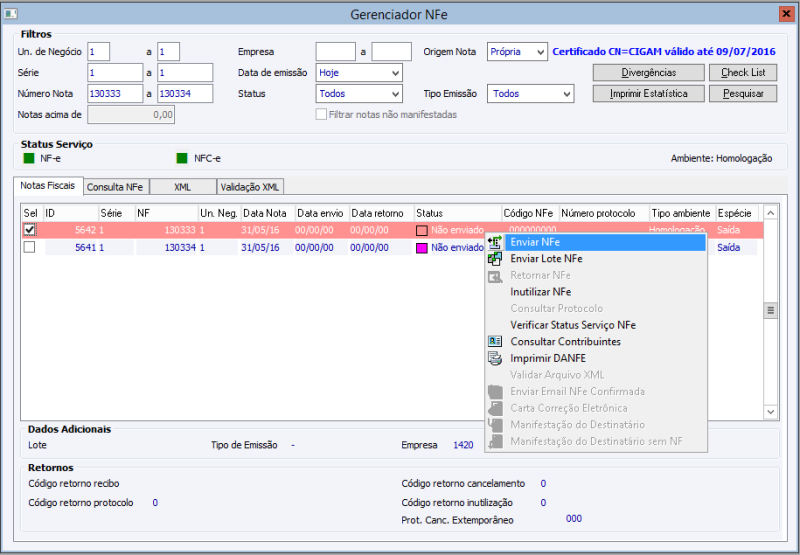Click the Carta Correção Eletrônica icon

tap(495, 408)
